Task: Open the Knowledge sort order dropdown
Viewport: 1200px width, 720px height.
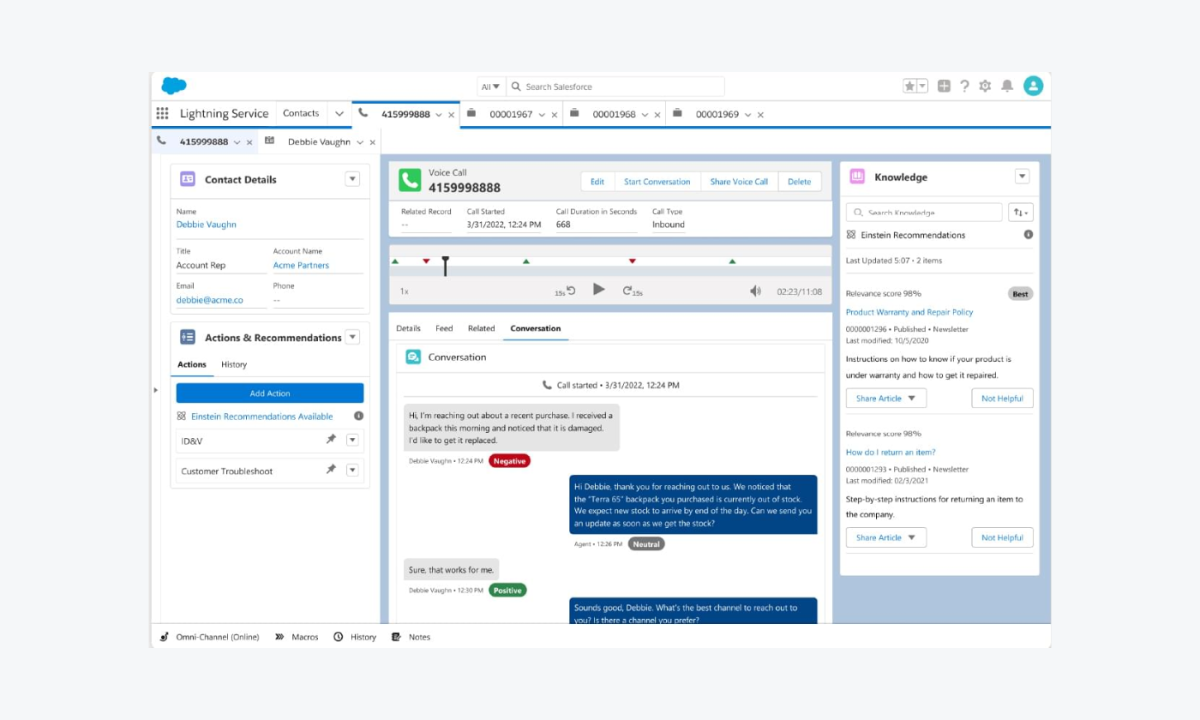Action: point(1021,212)
